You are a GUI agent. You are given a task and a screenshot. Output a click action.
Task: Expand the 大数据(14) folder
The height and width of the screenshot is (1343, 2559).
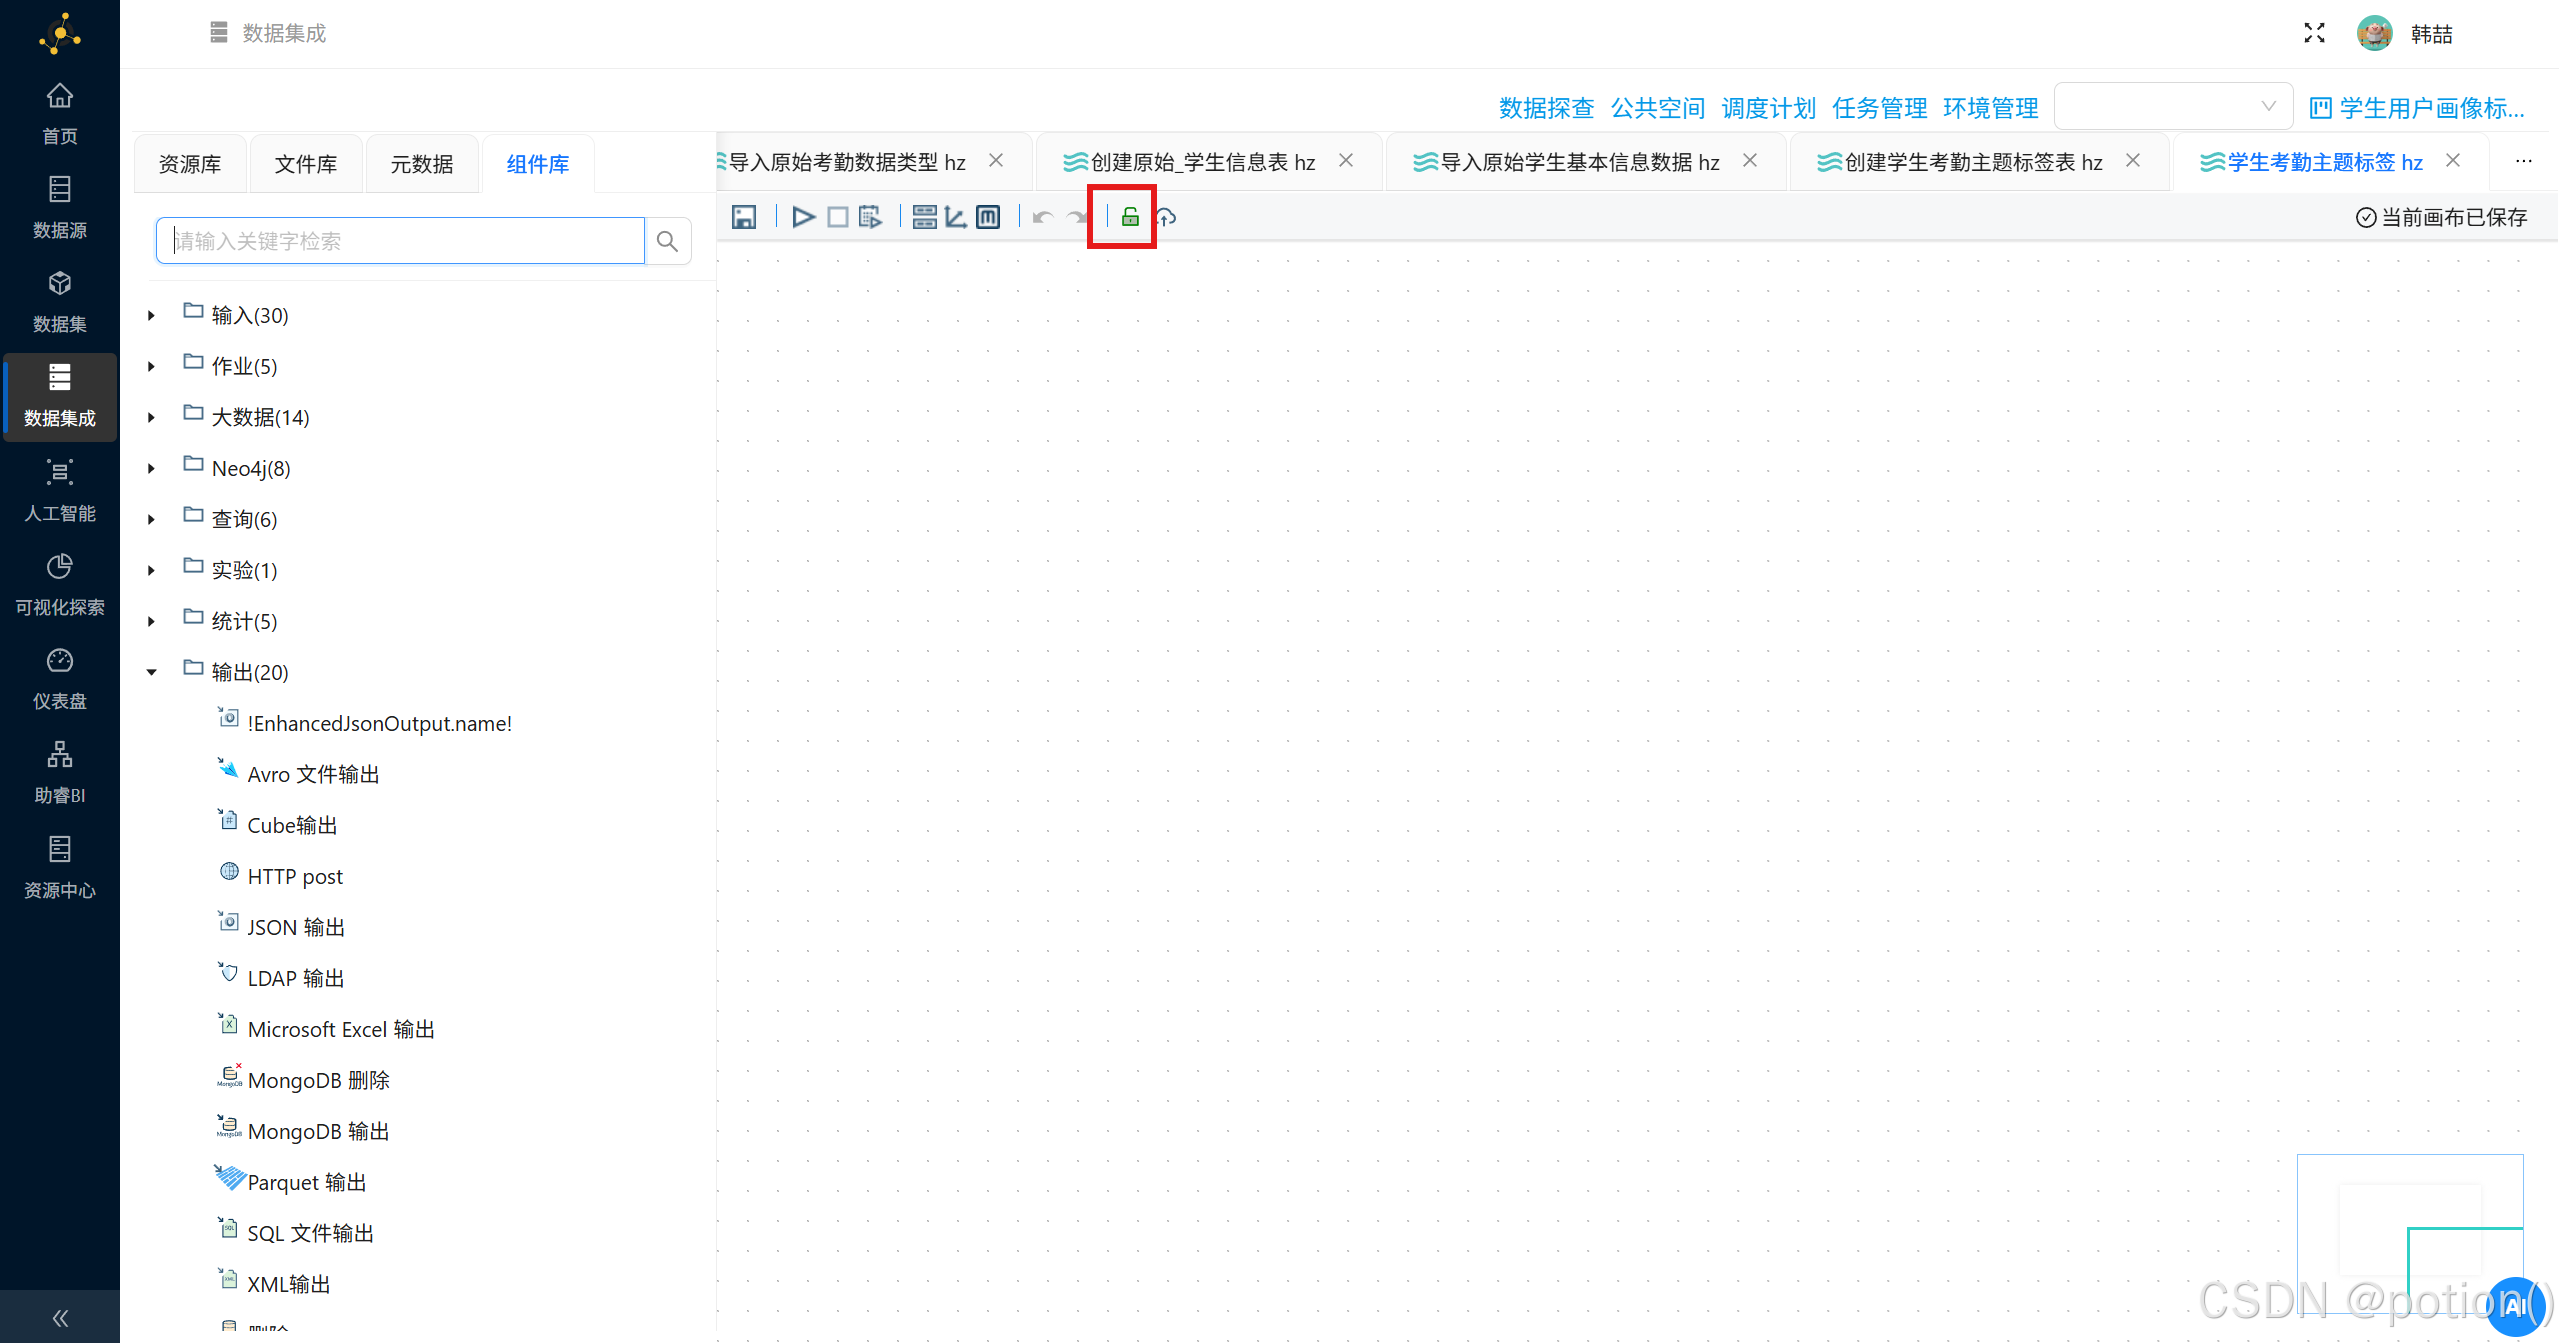(x=152, y=418)
